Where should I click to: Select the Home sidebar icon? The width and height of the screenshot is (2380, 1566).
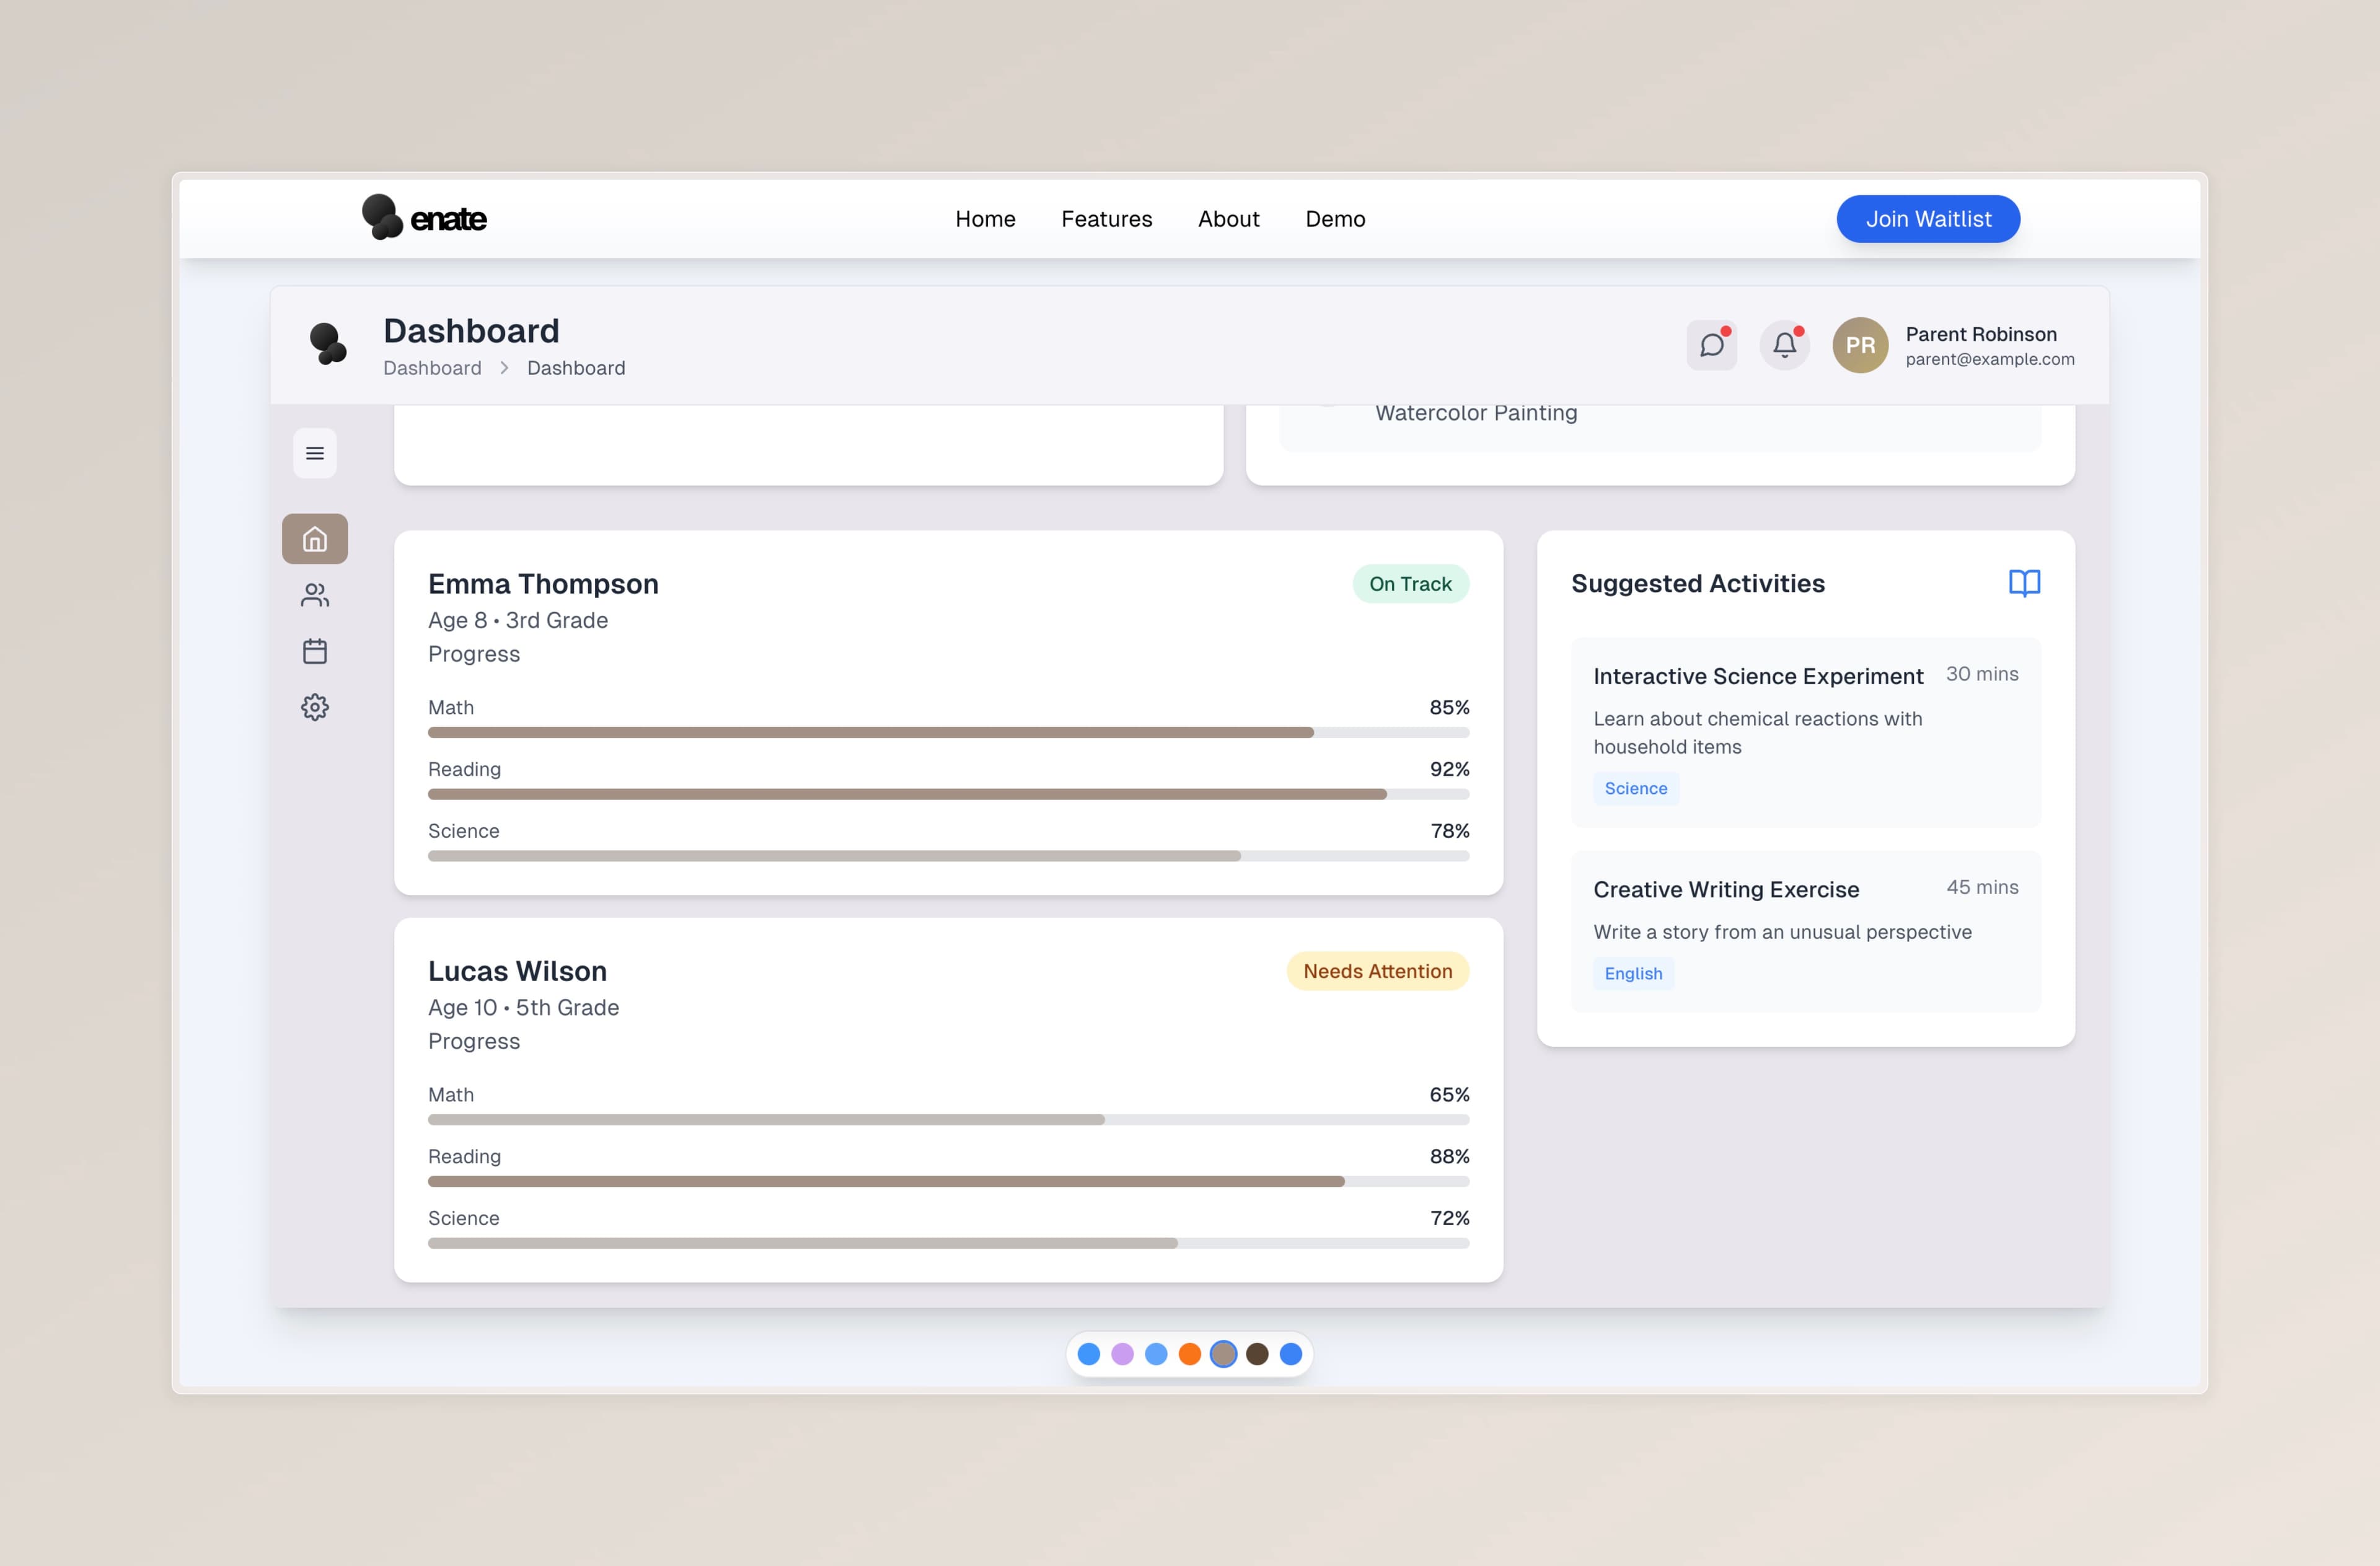pyautogui.click(x=315, y=539)
